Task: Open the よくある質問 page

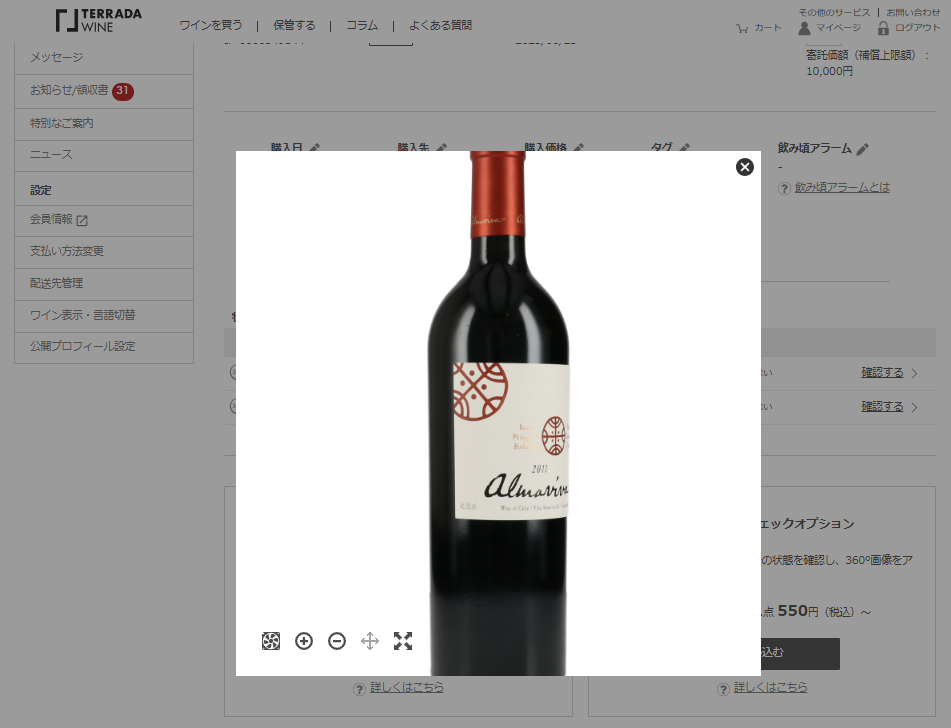Action: pos(440,25)
